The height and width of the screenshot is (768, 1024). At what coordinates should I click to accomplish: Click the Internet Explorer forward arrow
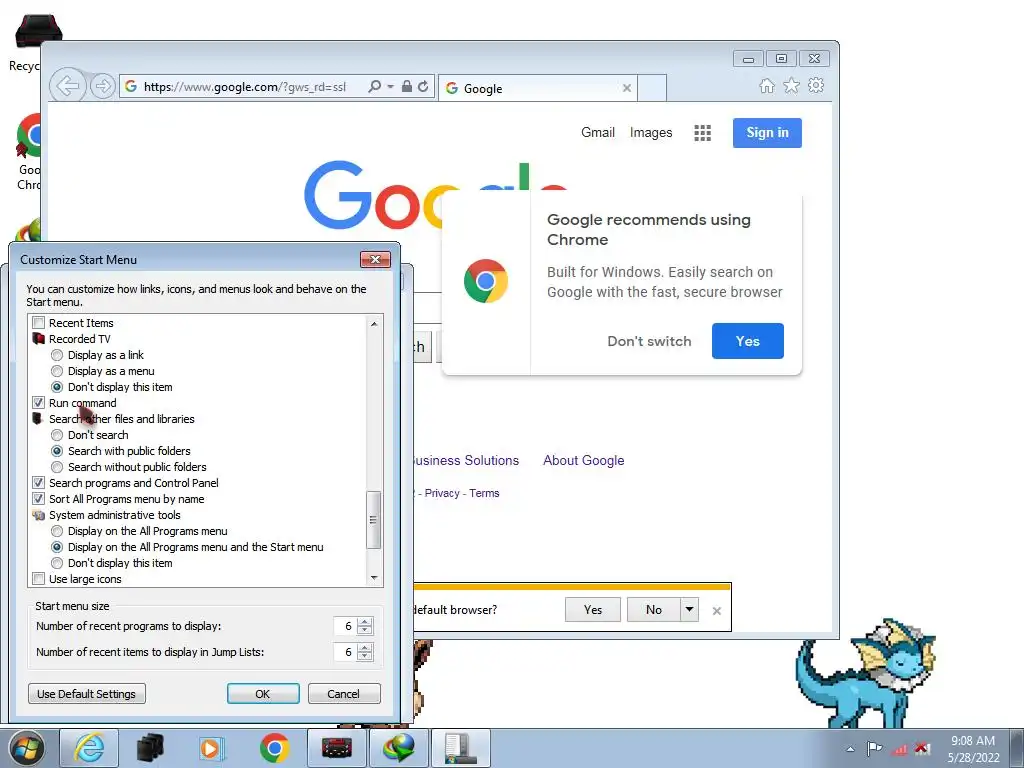pos(103,86)
